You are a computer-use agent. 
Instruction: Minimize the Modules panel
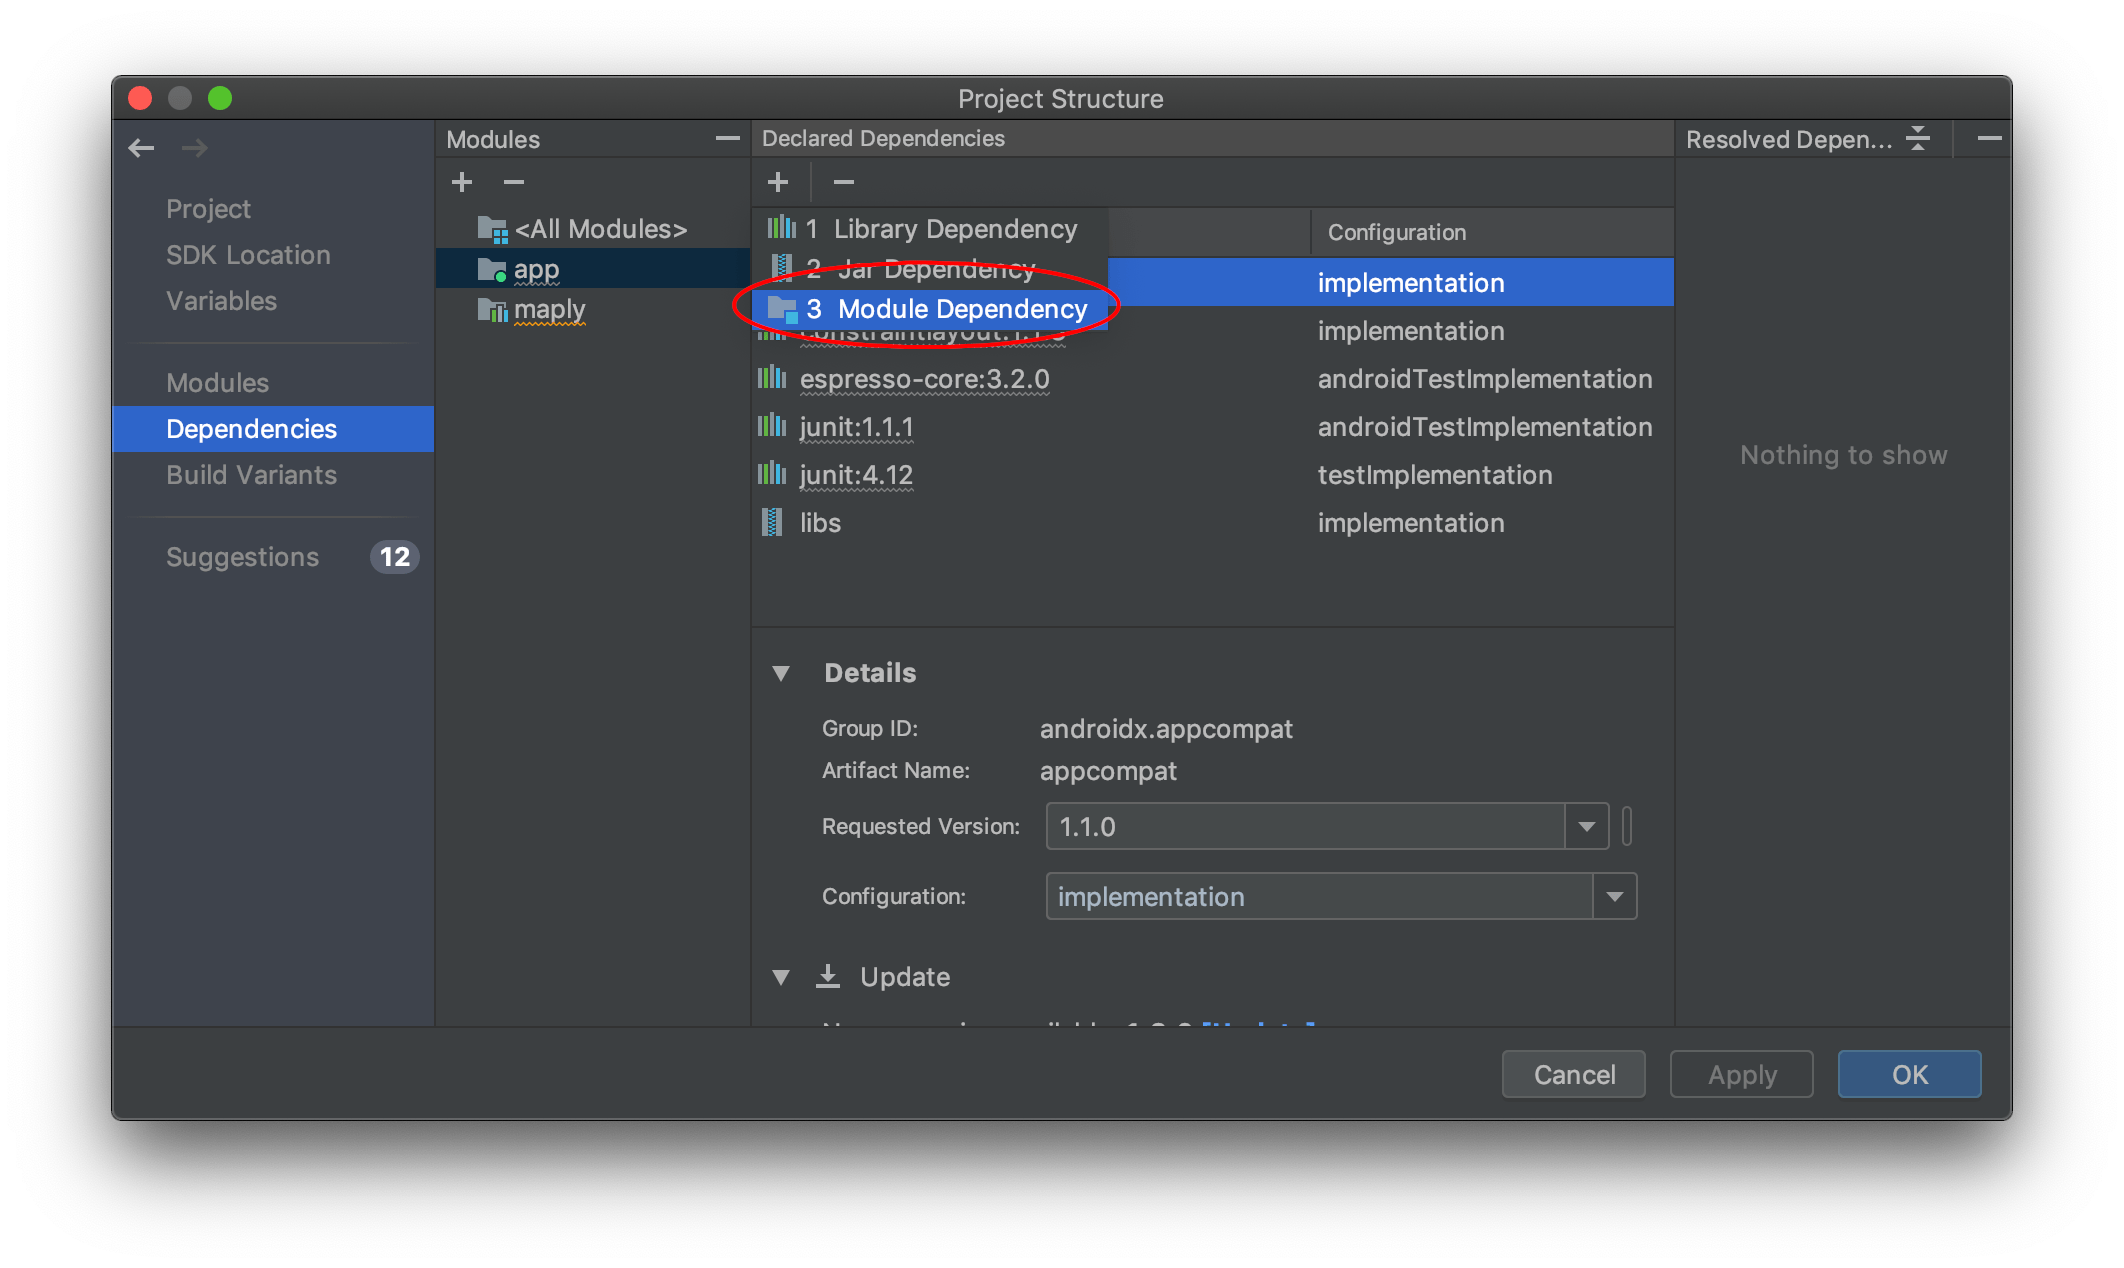728,138
